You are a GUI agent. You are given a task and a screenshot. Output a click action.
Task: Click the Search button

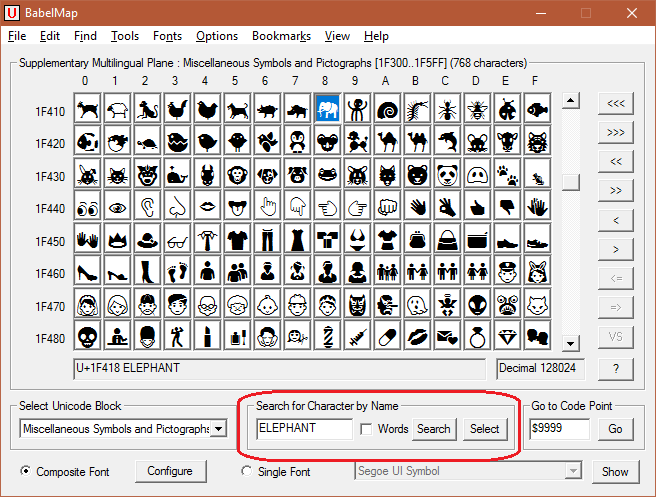tap(434, 429)
